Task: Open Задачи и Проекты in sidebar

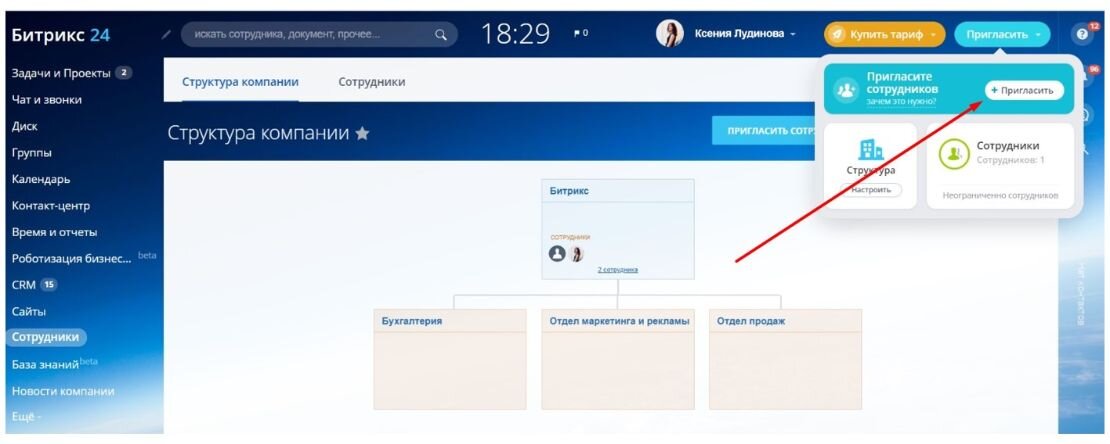Action: coord(61,73)
